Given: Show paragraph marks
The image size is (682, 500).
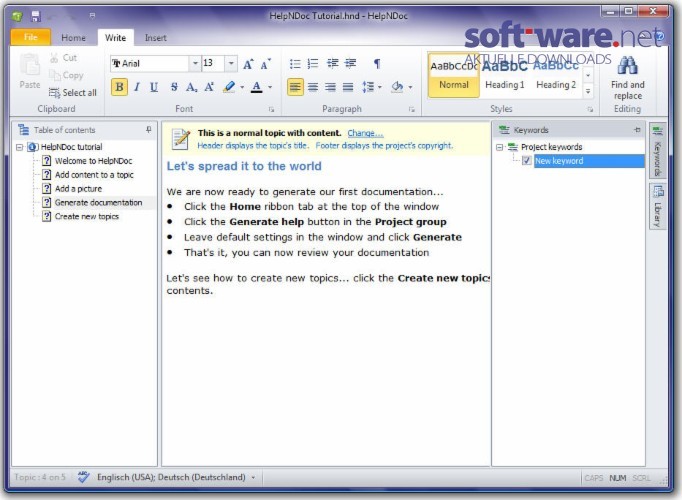Looking at the screenshot, I should click(x=377, y=64).
